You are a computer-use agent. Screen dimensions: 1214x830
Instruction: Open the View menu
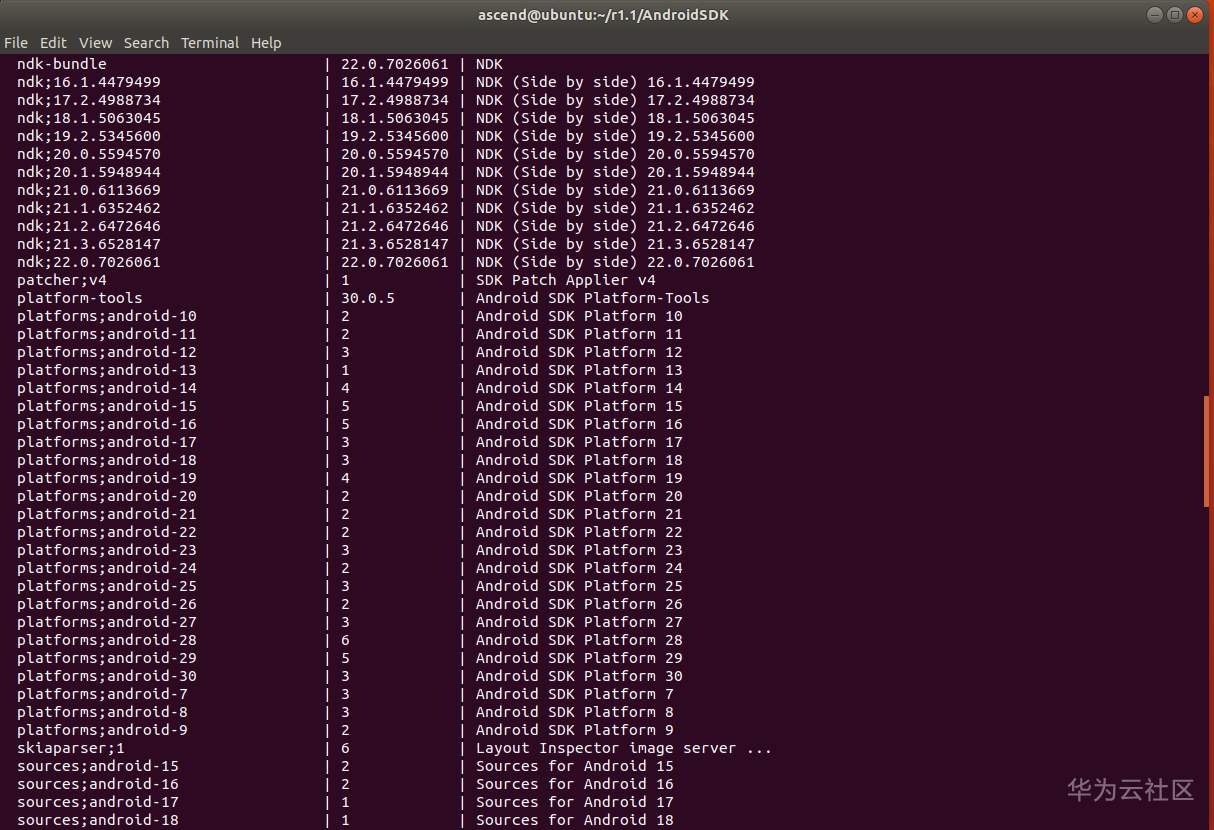96,43
